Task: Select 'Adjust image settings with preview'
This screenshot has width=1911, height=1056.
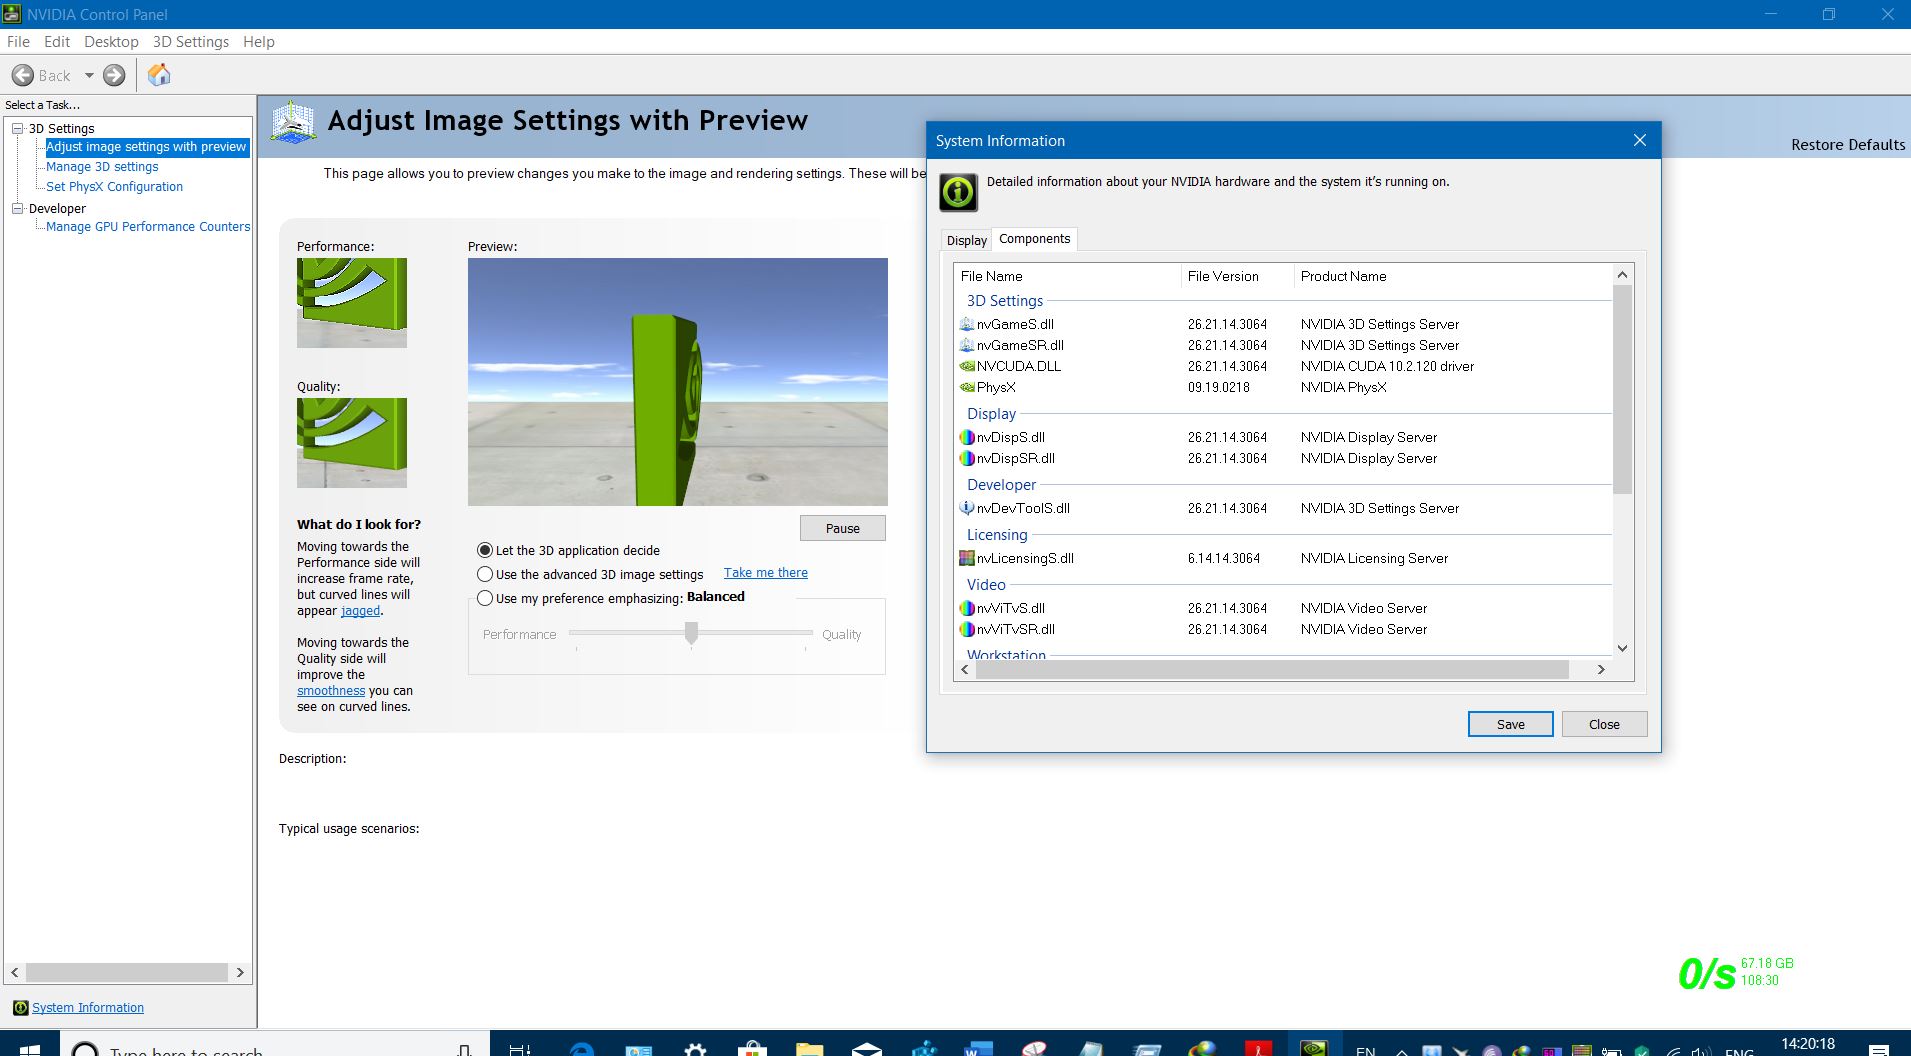Action: 146,147
